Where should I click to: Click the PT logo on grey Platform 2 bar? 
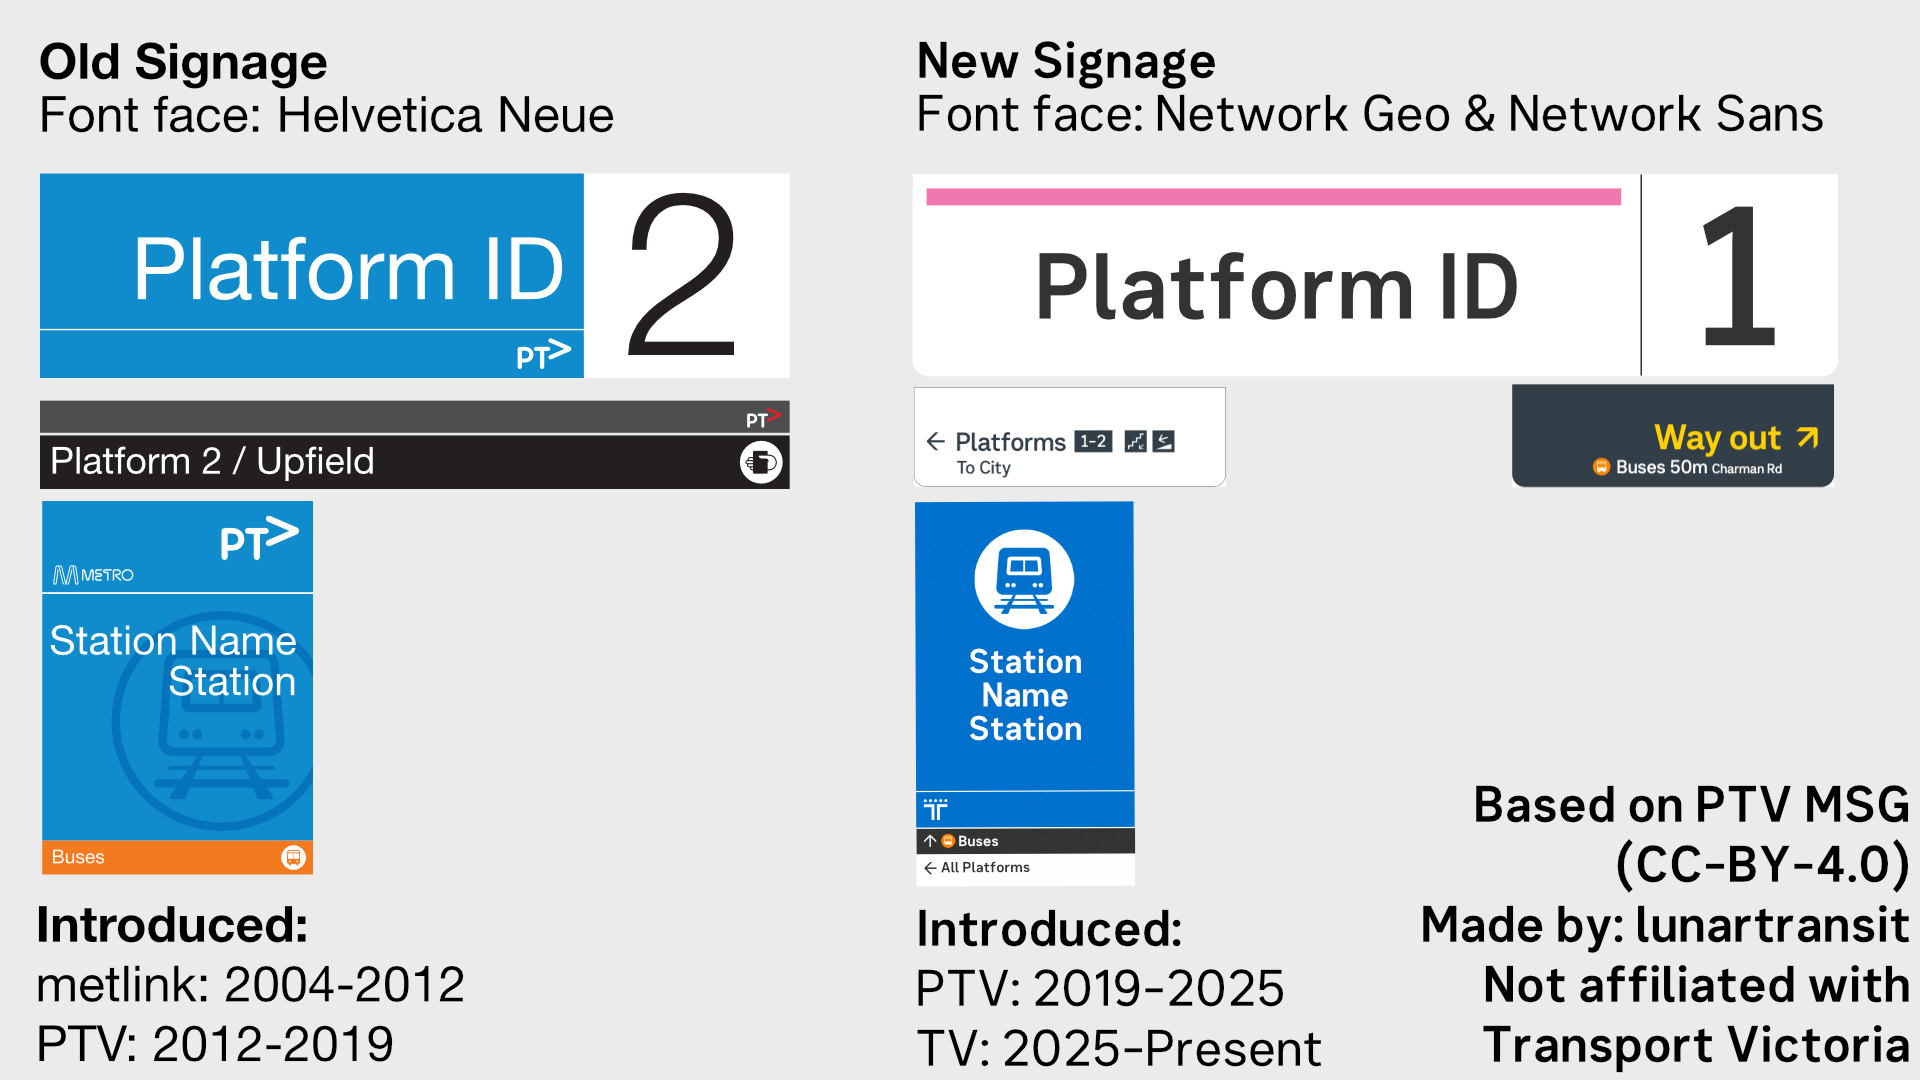coord(763,418)
